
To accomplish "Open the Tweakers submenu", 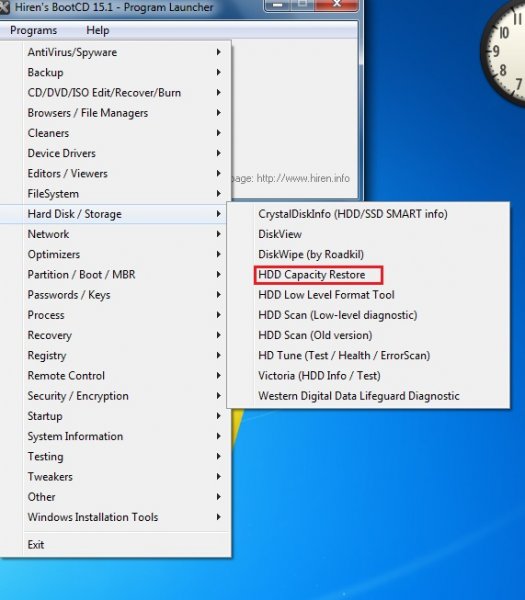I will 115,477.
